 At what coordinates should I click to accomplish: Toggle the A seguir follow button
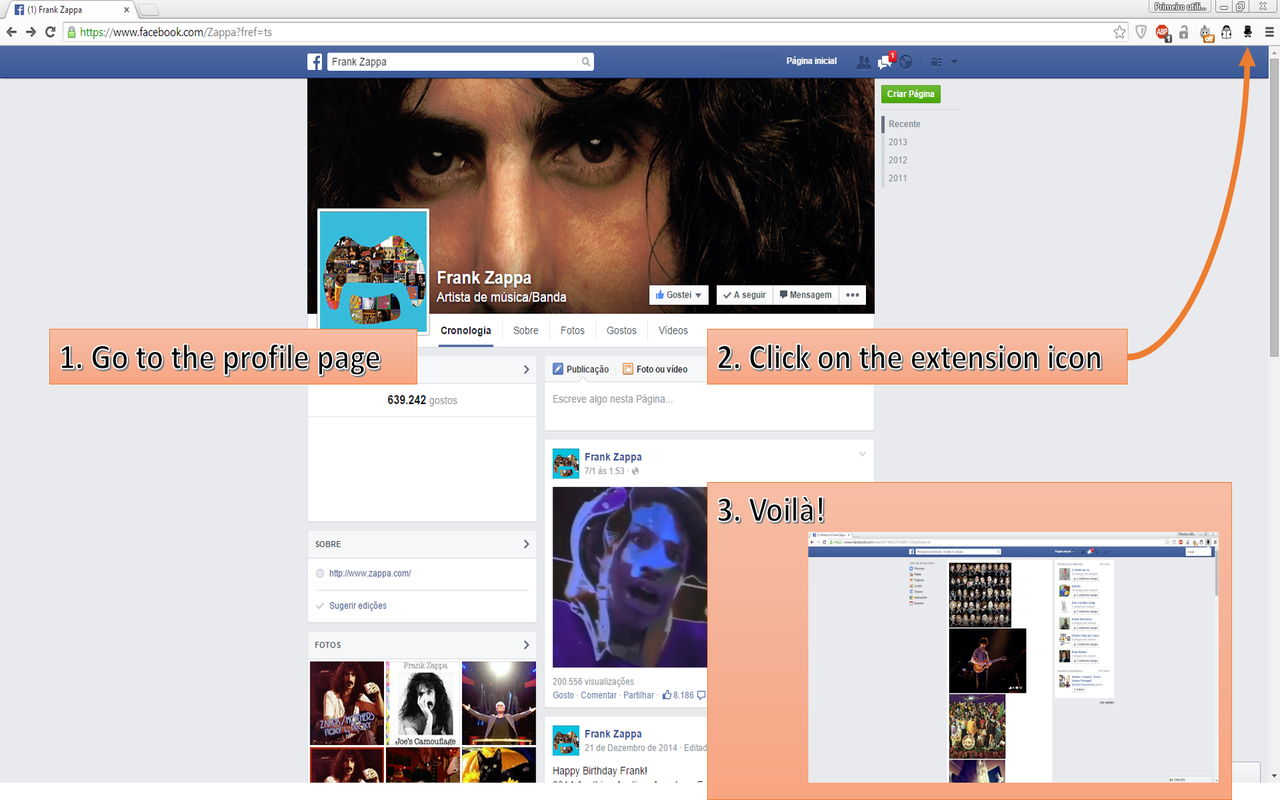pos(745,295)
